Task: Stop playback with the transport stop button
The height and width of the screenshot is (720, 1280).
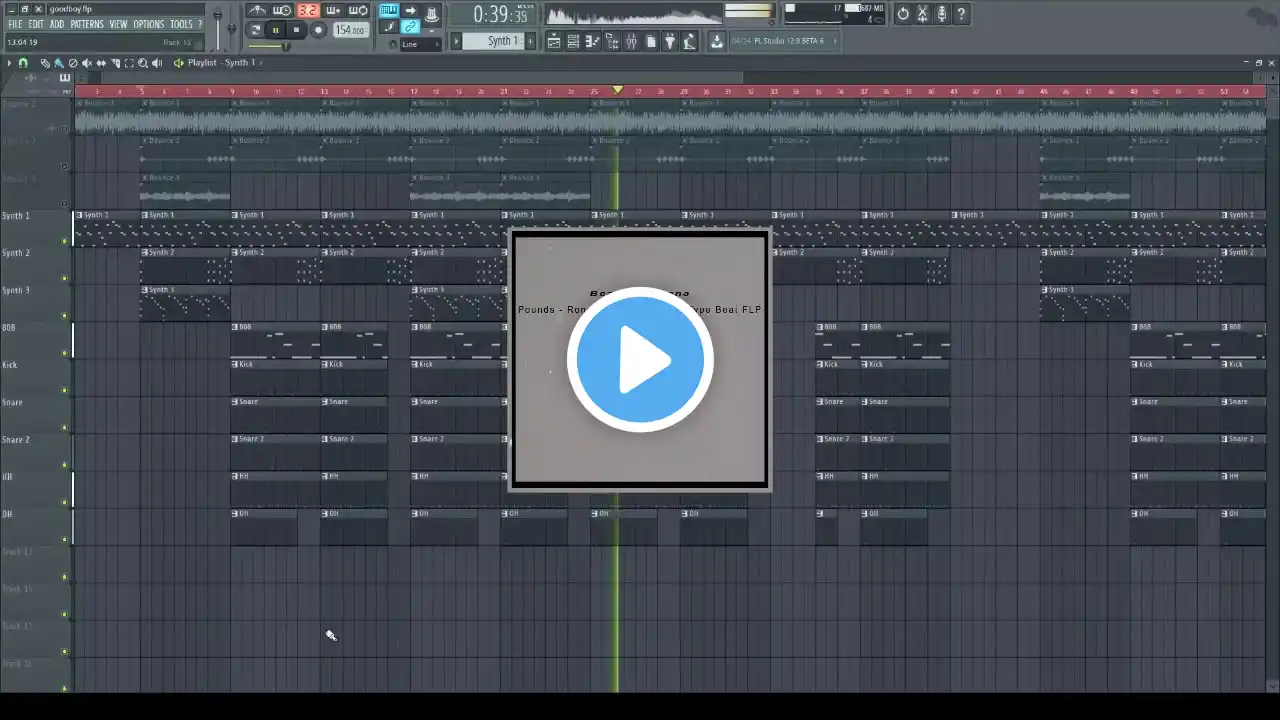Action: (296, 30)
